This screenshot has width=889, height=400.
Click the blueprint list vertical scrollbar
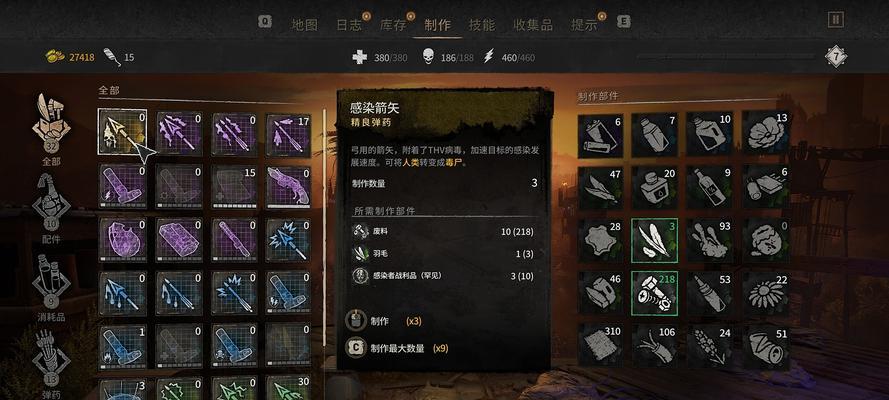324,227
